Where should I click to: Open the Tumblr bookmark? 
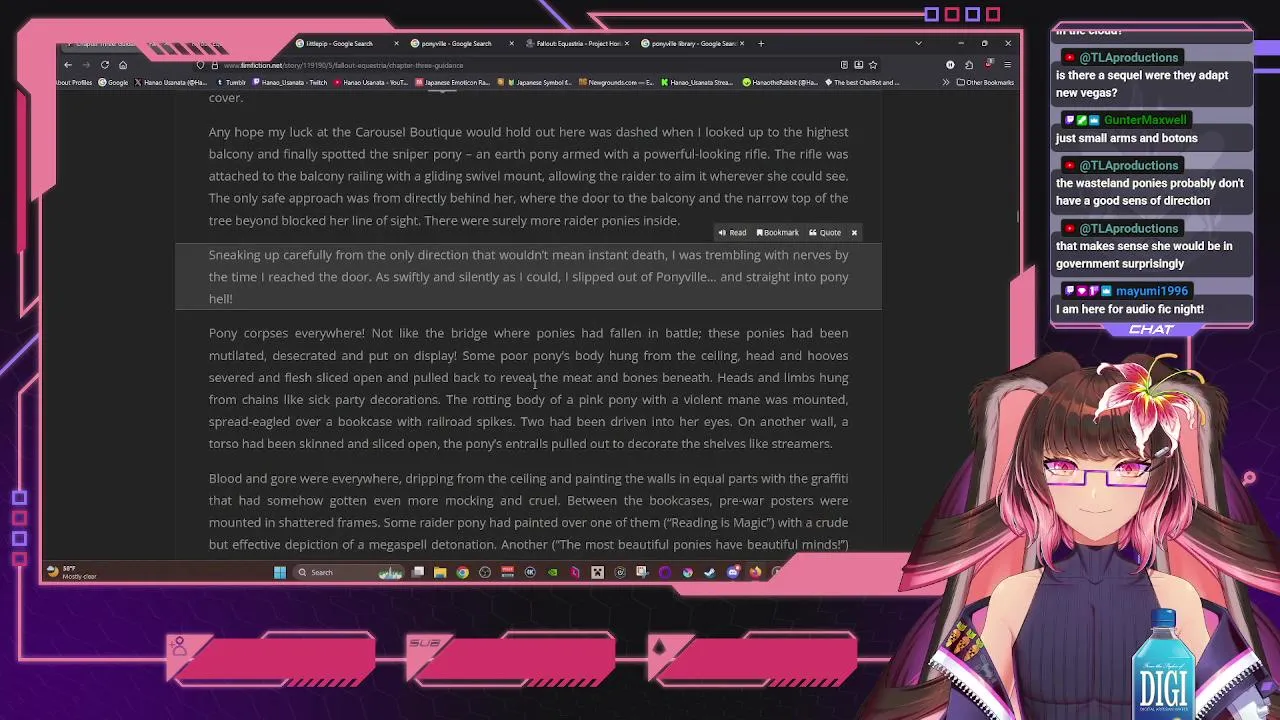tap(232, 82)
